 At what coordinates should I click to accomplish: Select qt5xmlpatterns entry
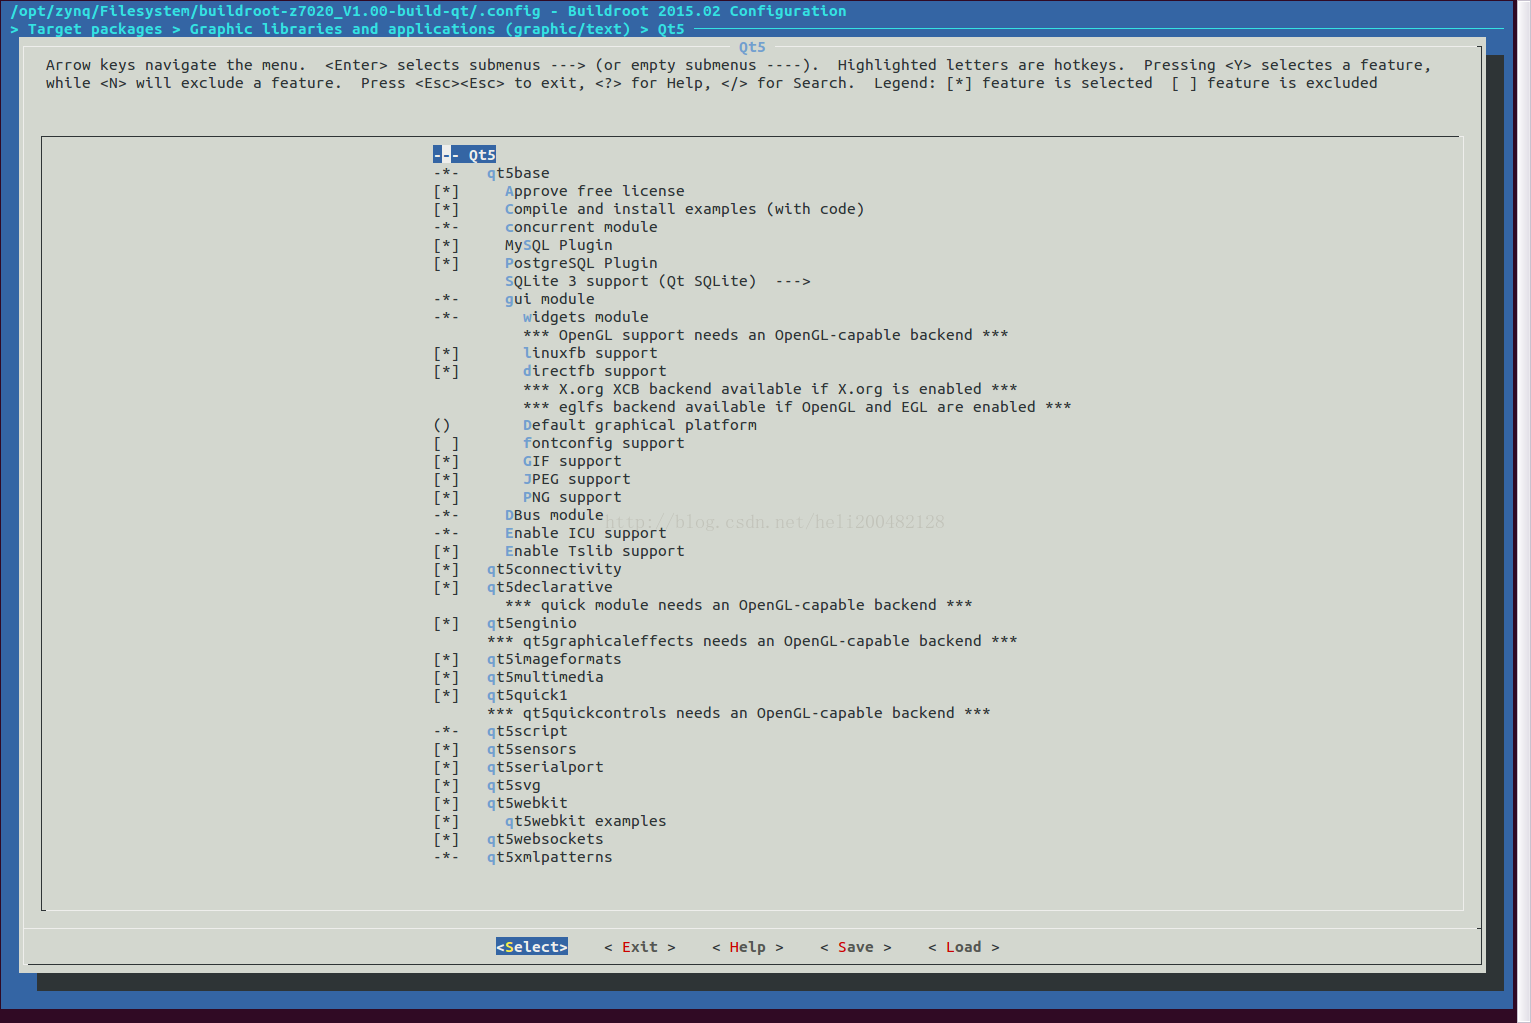pyautogui.click(x=549, y=857)
